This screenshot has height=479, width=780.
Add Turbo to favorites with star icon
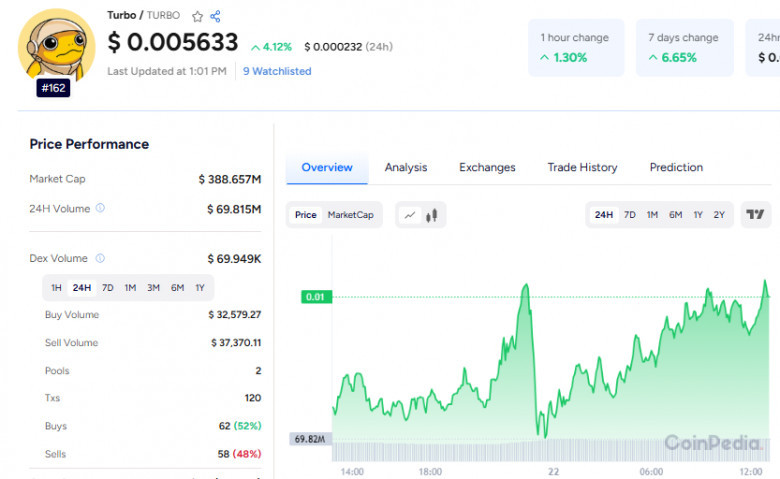[x=197, y=16]
